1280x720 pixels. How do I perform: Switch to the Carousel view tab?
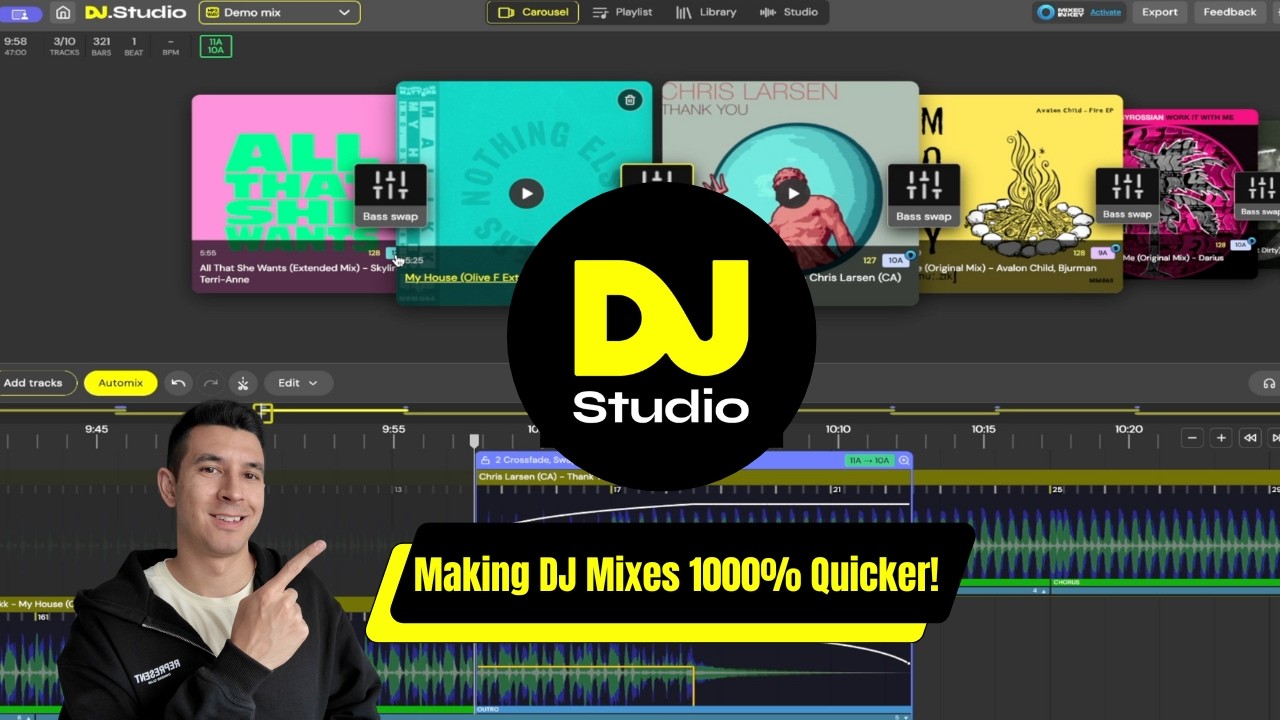[532, 12]
